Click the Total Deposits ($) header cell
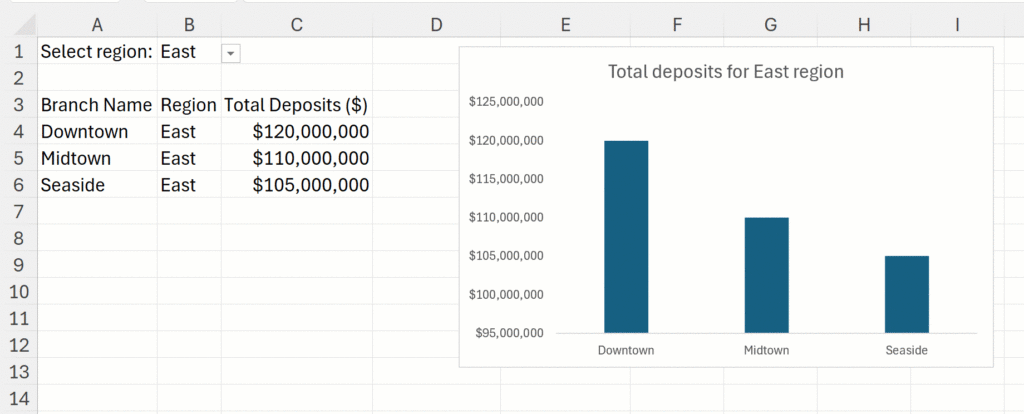The height and width of the screenshot is (414, 1024). (296, 105)
